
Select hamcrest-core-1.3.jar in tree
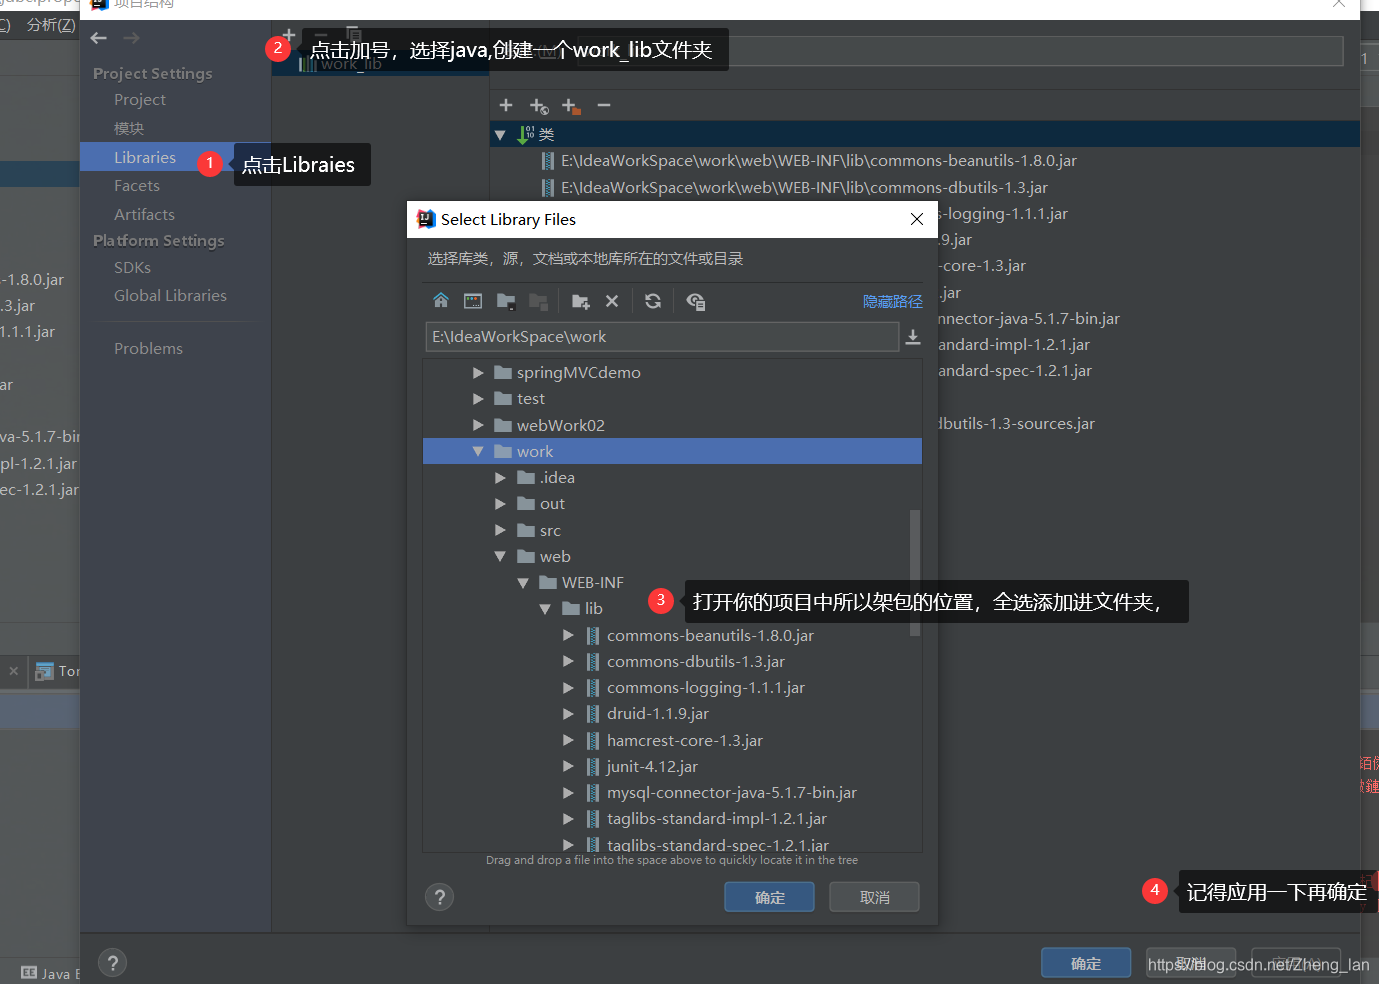684,741
